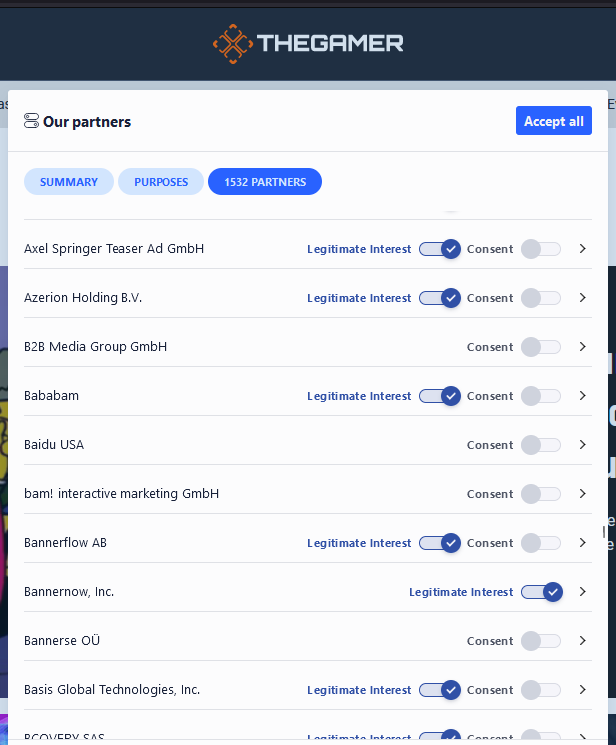
Task: Expand Bannerflow AB details
Action: click(582, 543)
